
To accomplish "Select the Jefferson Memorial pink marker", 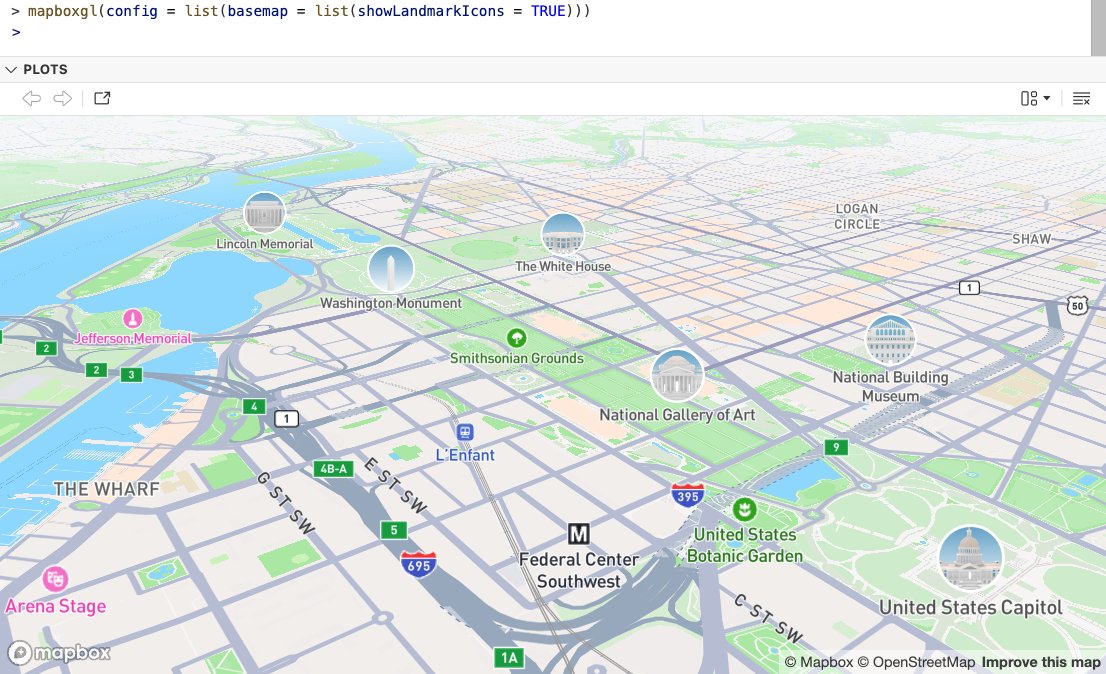I will [133, 319].
